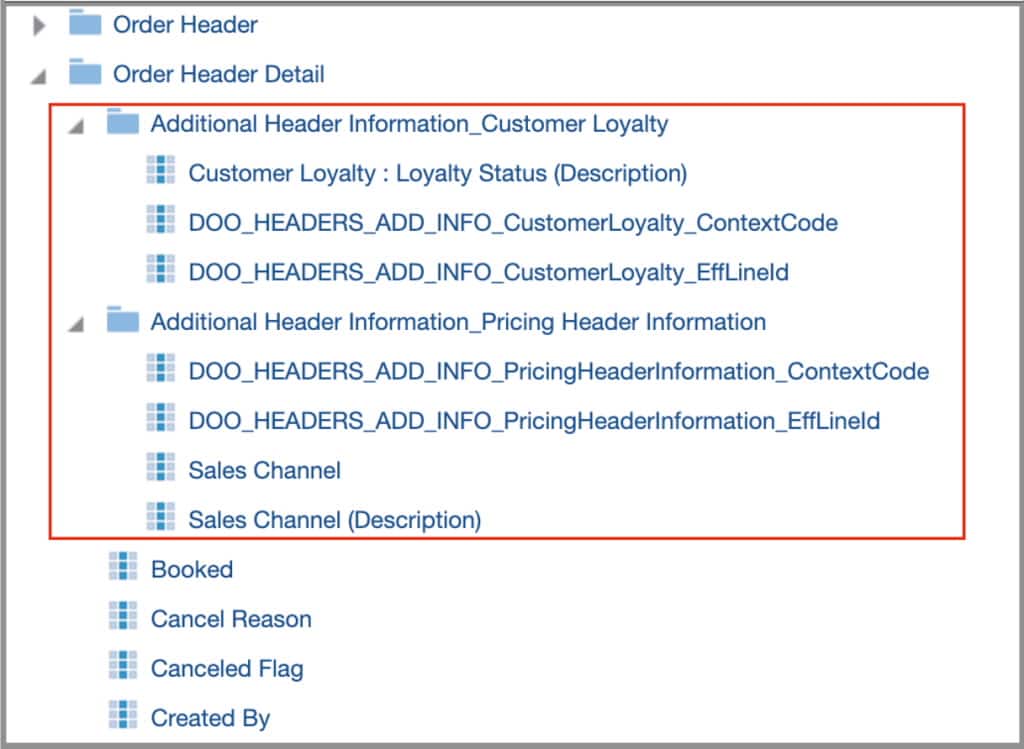
Task: Collapse the Additional Header Information_Customer Loyalty folder
Action: [x=78, y=122]
